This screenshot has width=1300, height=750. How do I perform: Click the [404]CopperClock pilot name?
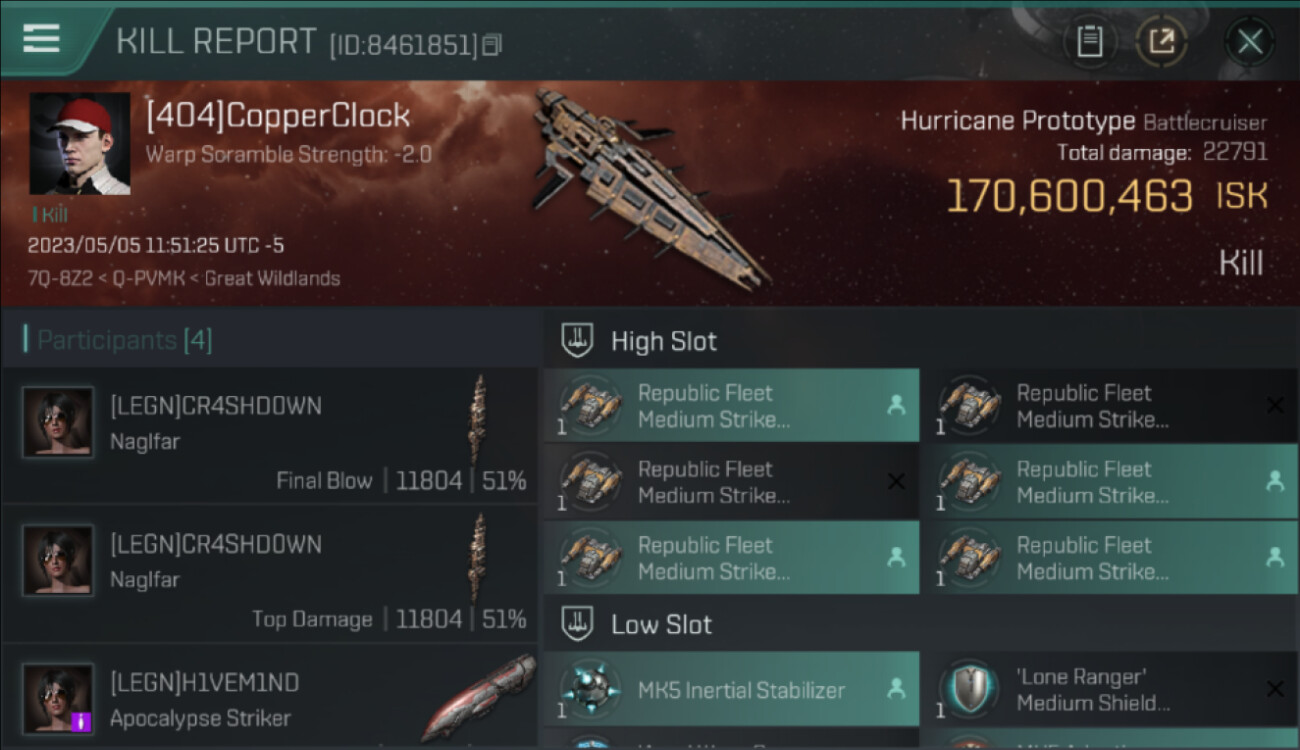[x=278, y=116]
